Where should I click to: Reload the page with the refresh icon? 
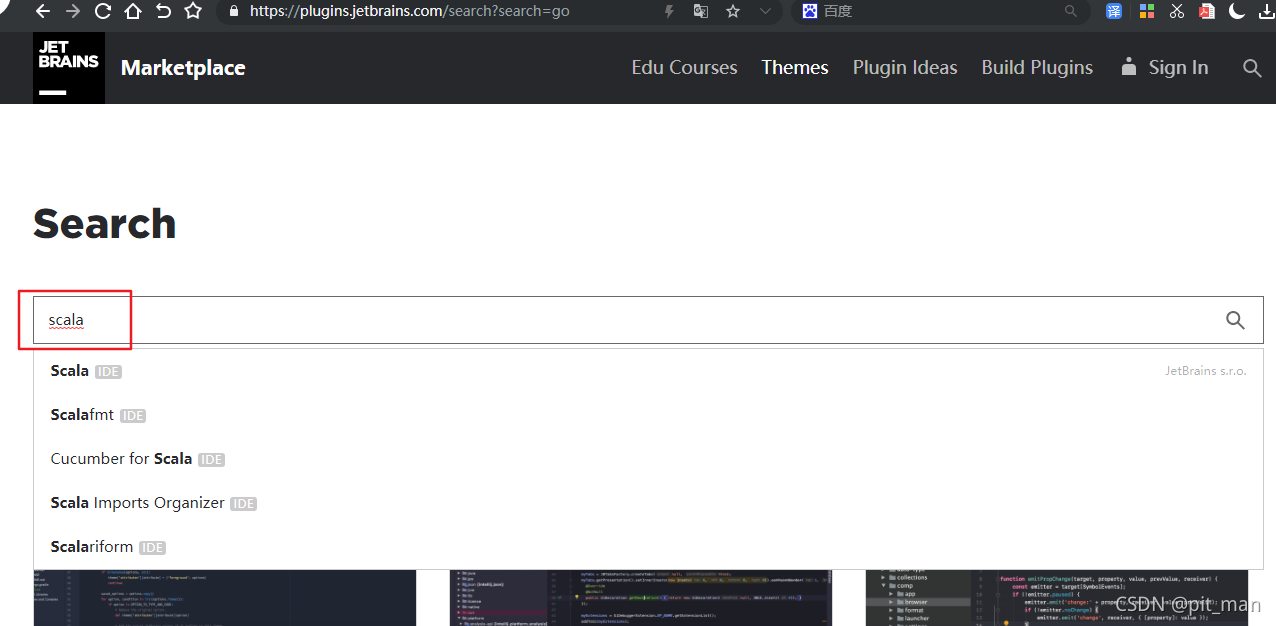click(102, 12)
